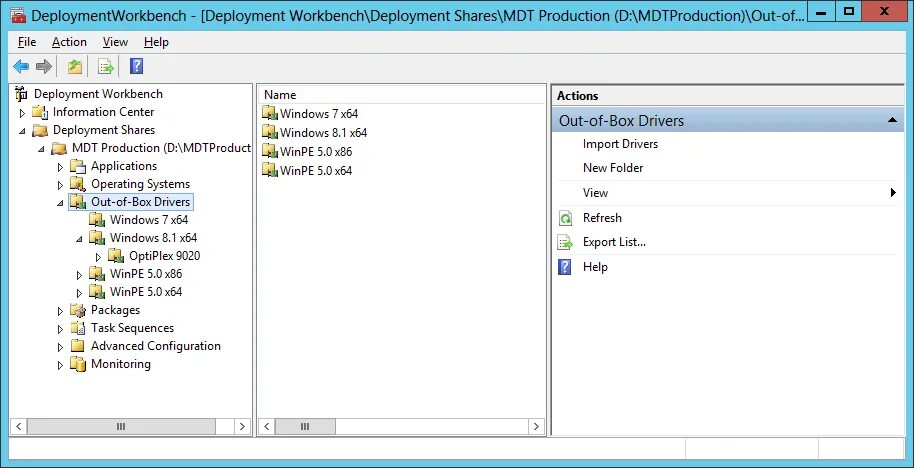Click the list pane scroll right arrow
This screenshot has height=468, width=914.
point(536,427)
